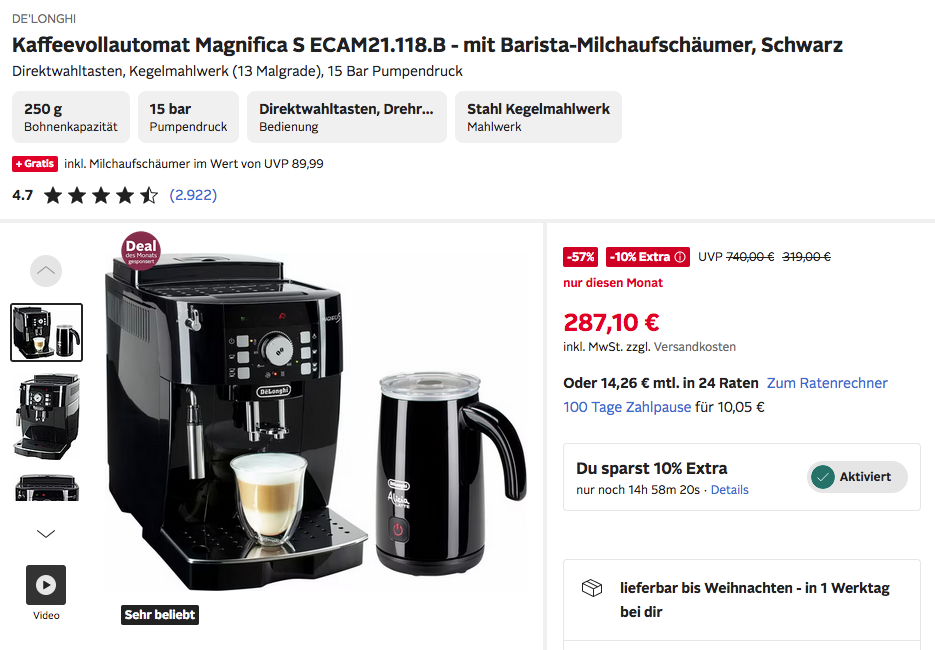The height and width of the screenshot is (650, 935).
Task: Open Zum Ratenrechner link
Action: tap(827, 383)
